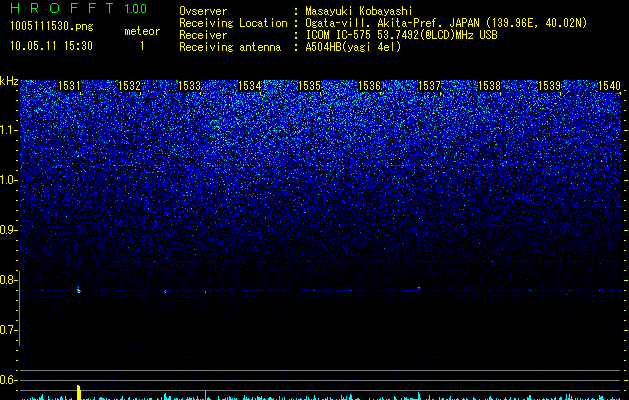Click the 1.1 kHz axis label
Screen dimensions: 629x400
(x=9, y=130)
